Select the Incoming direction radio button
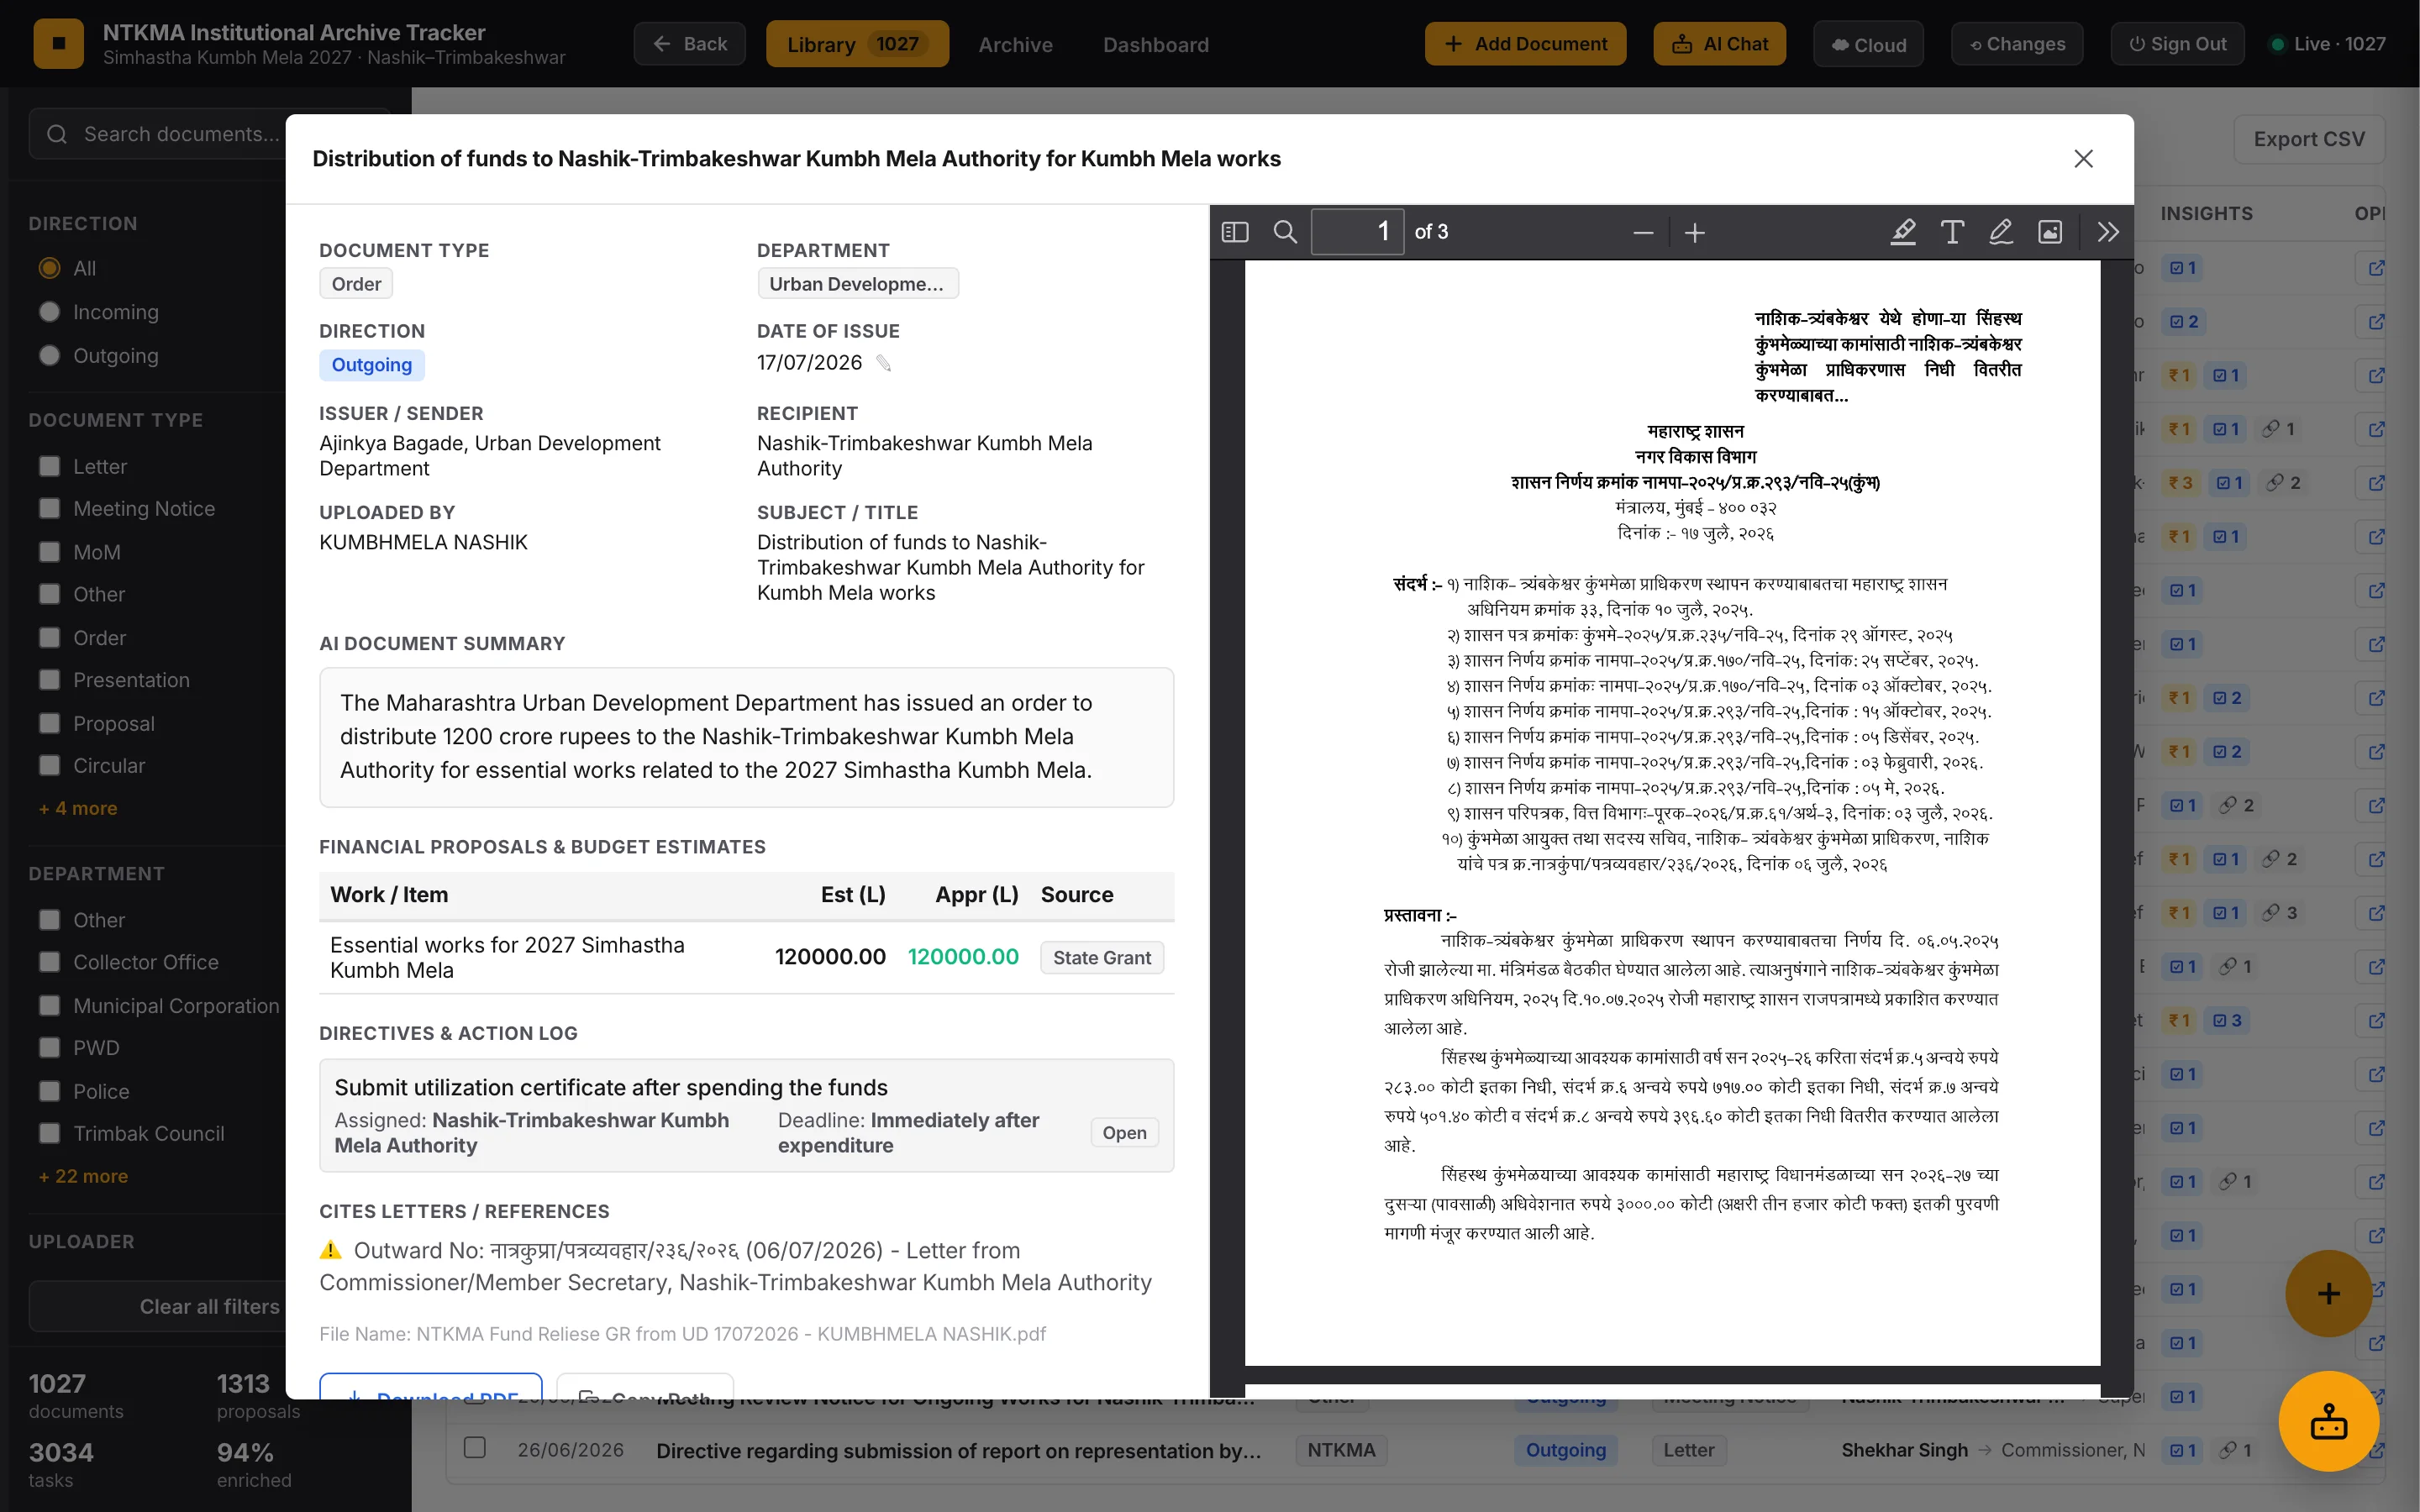The image size is (2420, 1512). coord(49,312)
